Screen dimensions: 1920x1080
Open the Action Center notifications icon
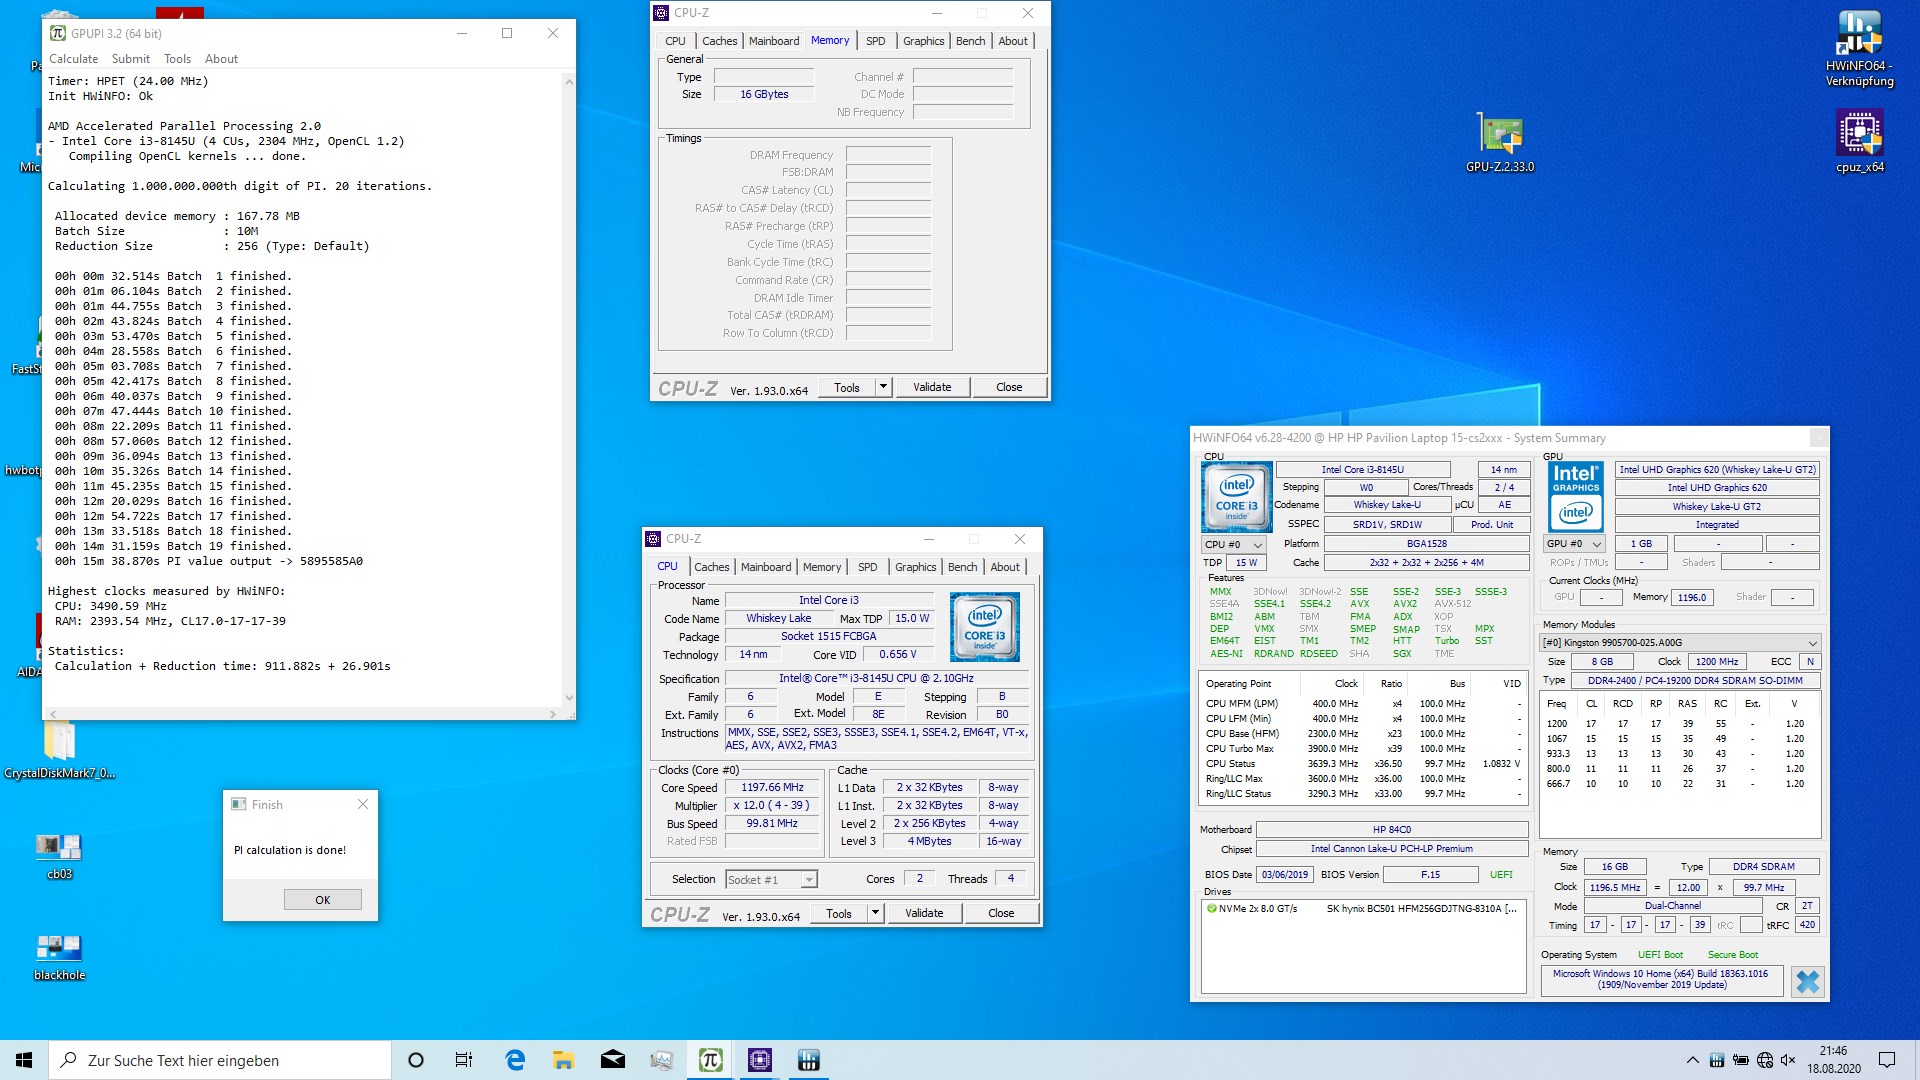pos(1887,1060)
